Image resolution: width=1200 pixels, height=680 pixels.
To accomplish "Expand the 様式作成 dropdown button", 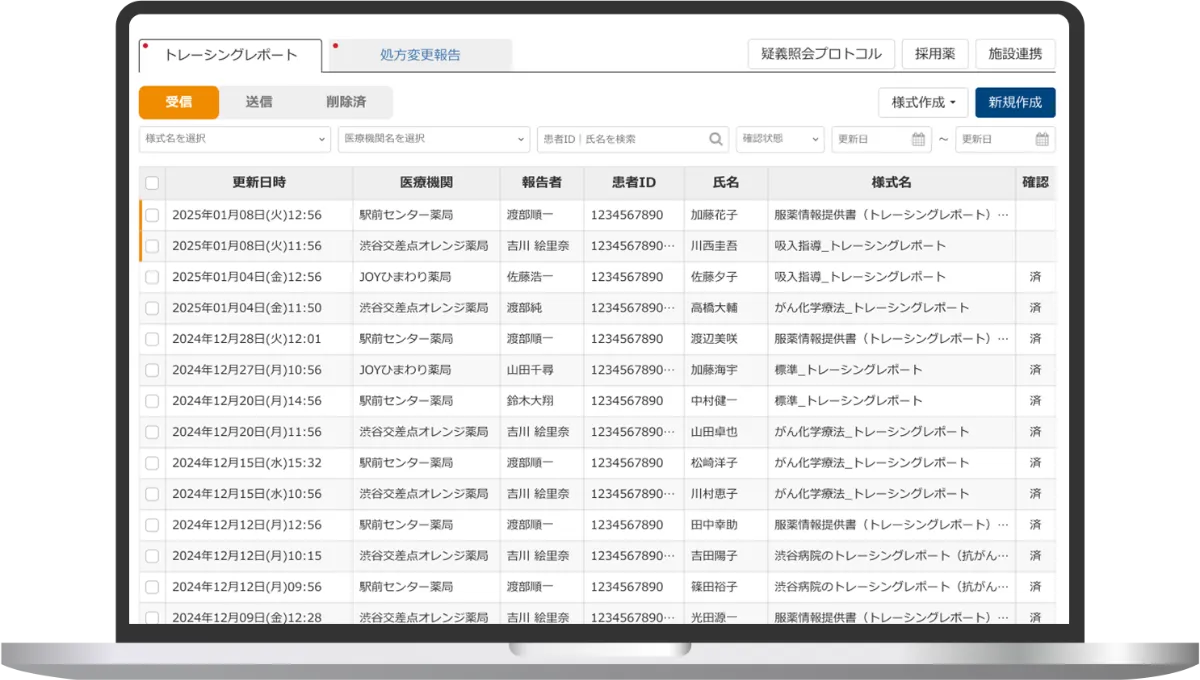I will [x=924, y=102].
